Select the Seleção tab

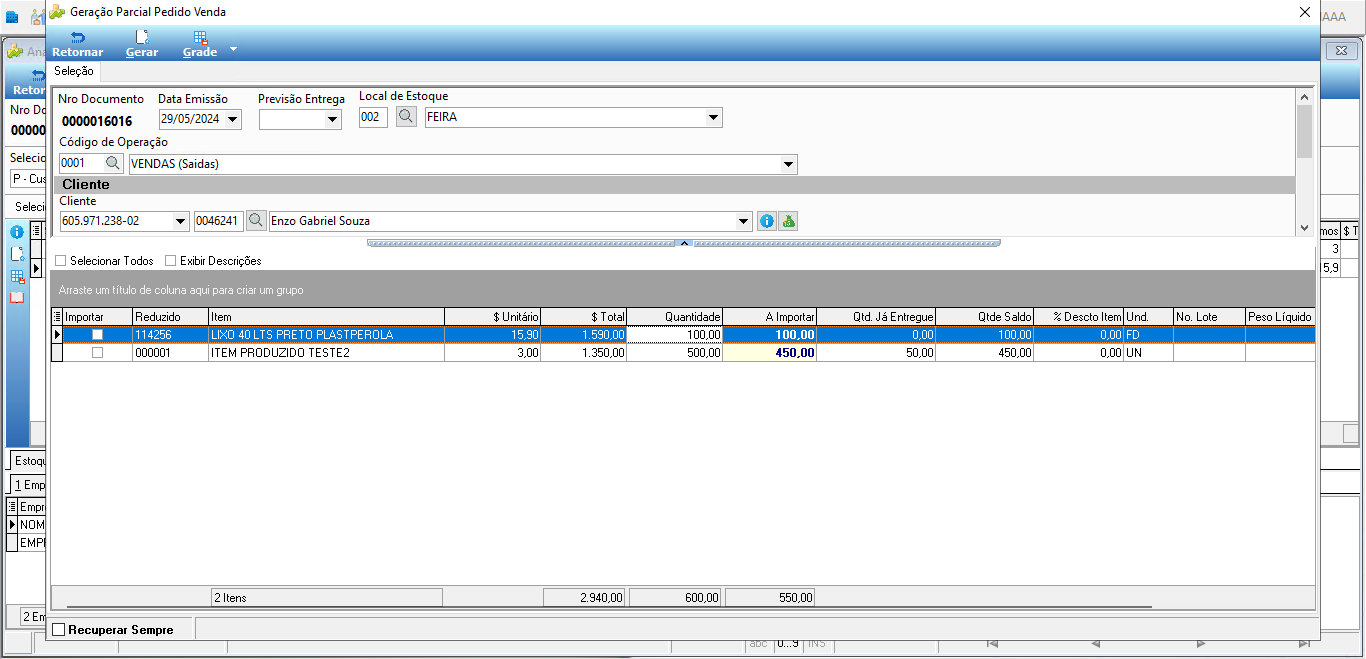point(74,71)
